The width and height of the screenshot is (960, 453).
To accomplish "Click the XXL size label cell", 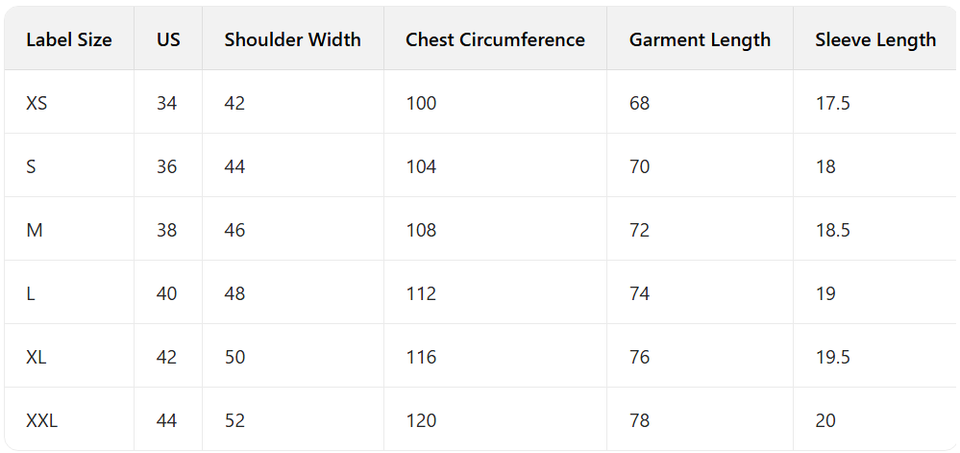I will [x=42, y=421].
